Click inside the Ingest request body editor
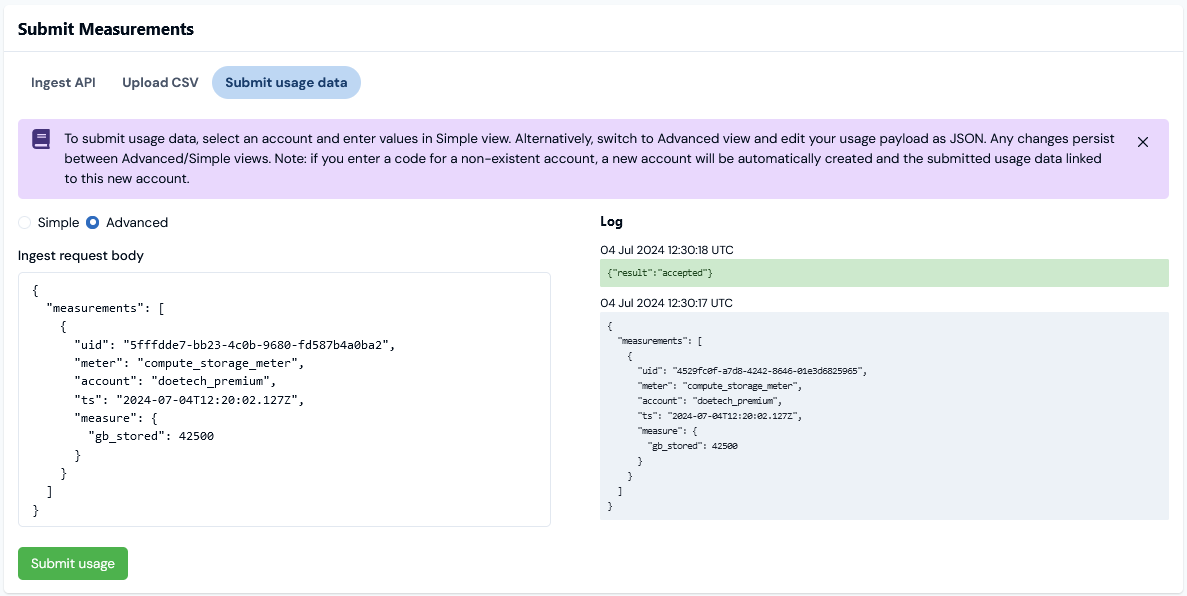This screenshot has width=1187, height=596. (x=284, y=400)
